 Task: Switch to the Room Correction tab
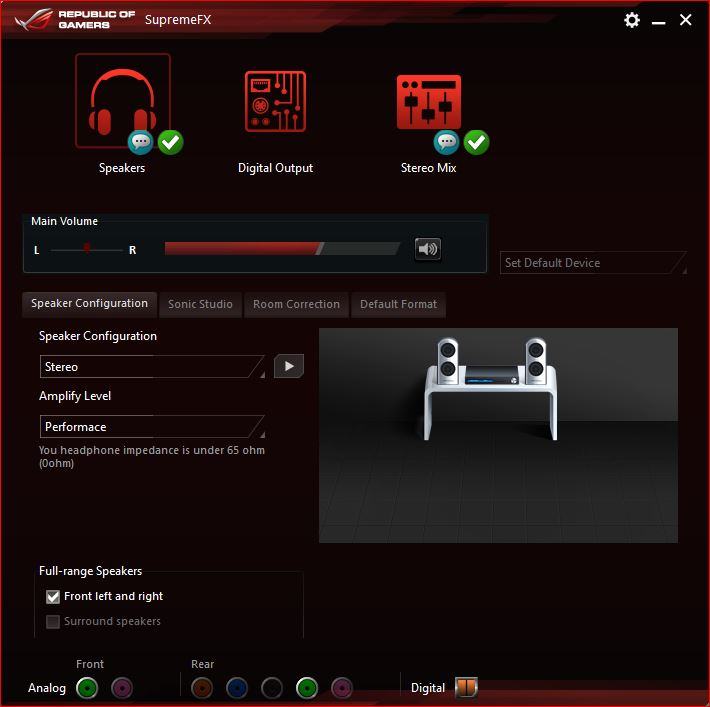297,304
